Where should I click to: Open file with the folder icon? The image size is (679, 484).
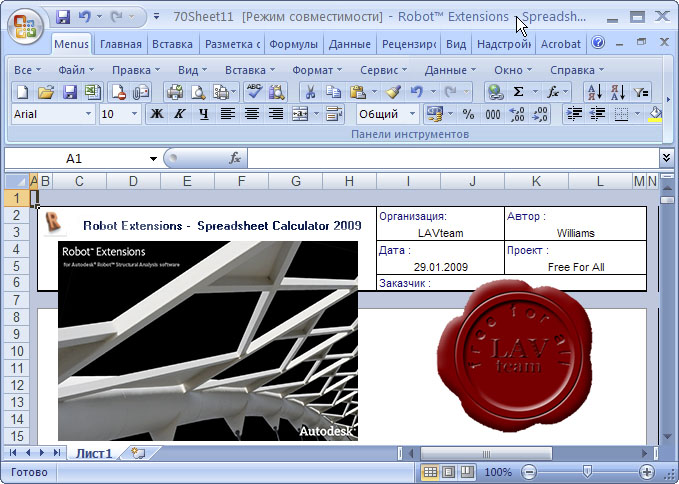pyautogui.click(x=45, y=92)
